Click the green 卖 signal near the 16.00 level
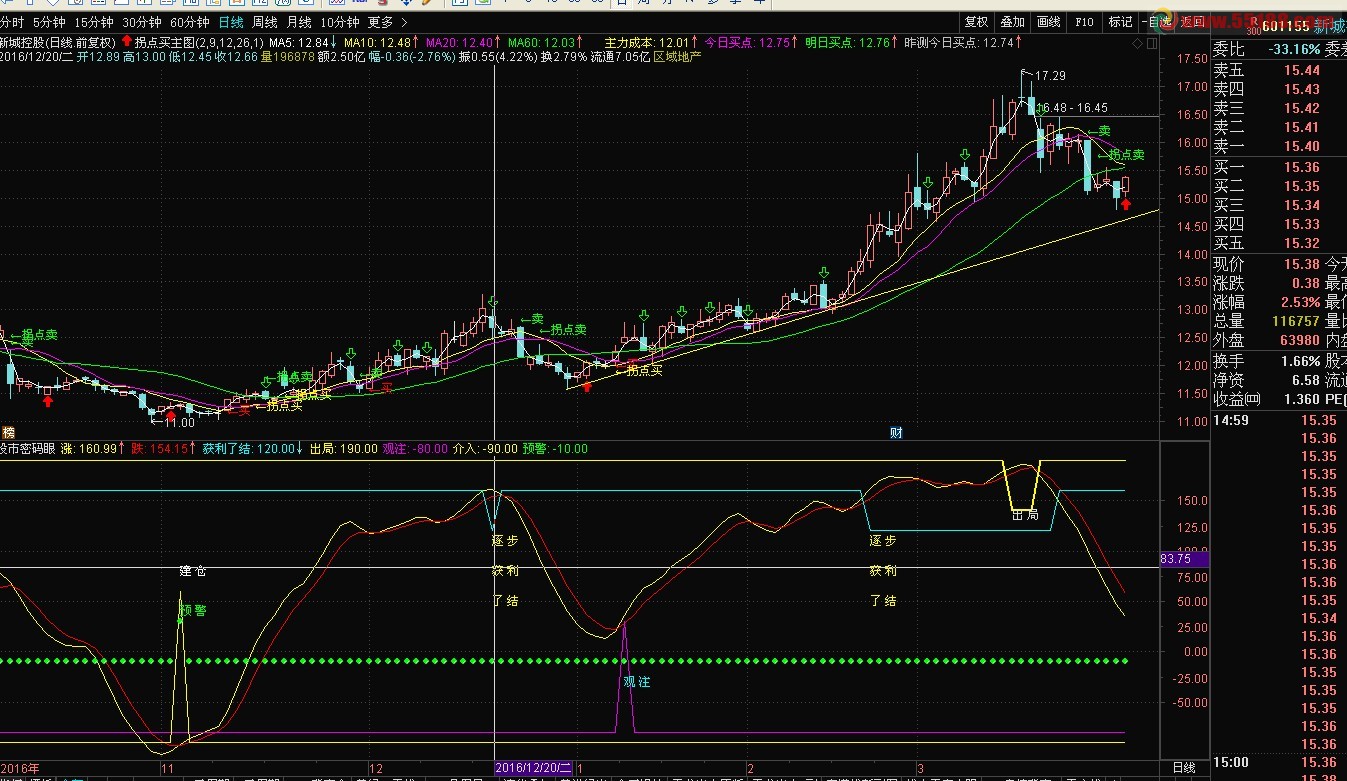The height and width of the screenshot is (781, 1347). pos(1099,131)
